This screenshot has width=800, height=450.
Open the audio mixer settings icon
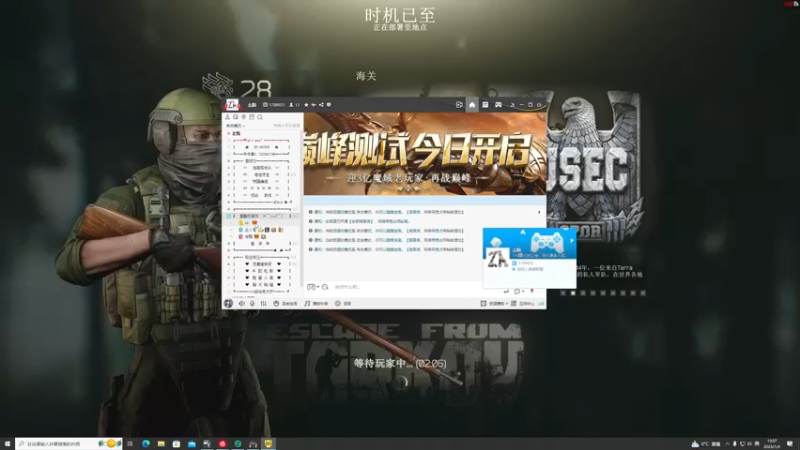pyautogui.click(x=263, y=304)
